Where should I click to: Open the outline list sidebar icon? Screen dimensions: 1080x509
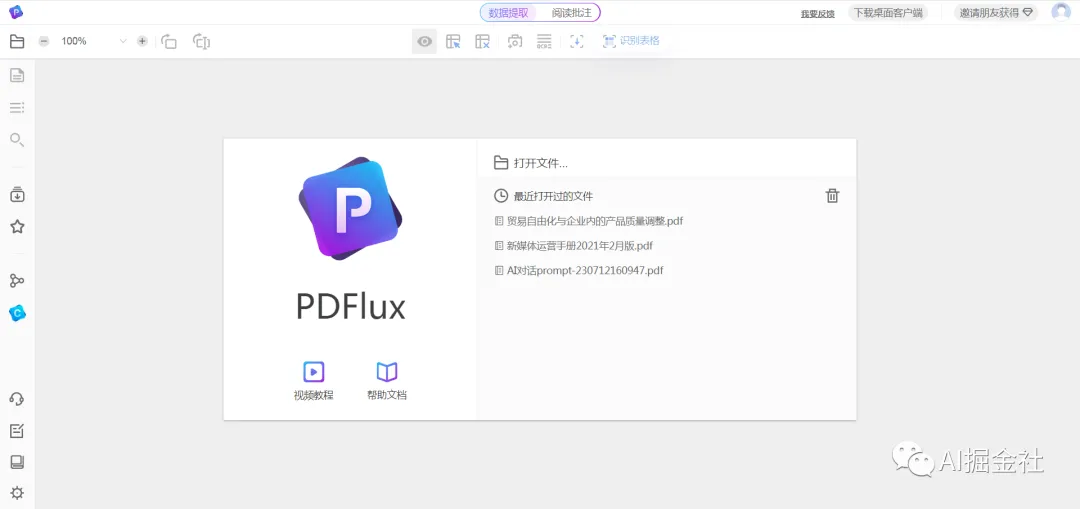(17, 107)
